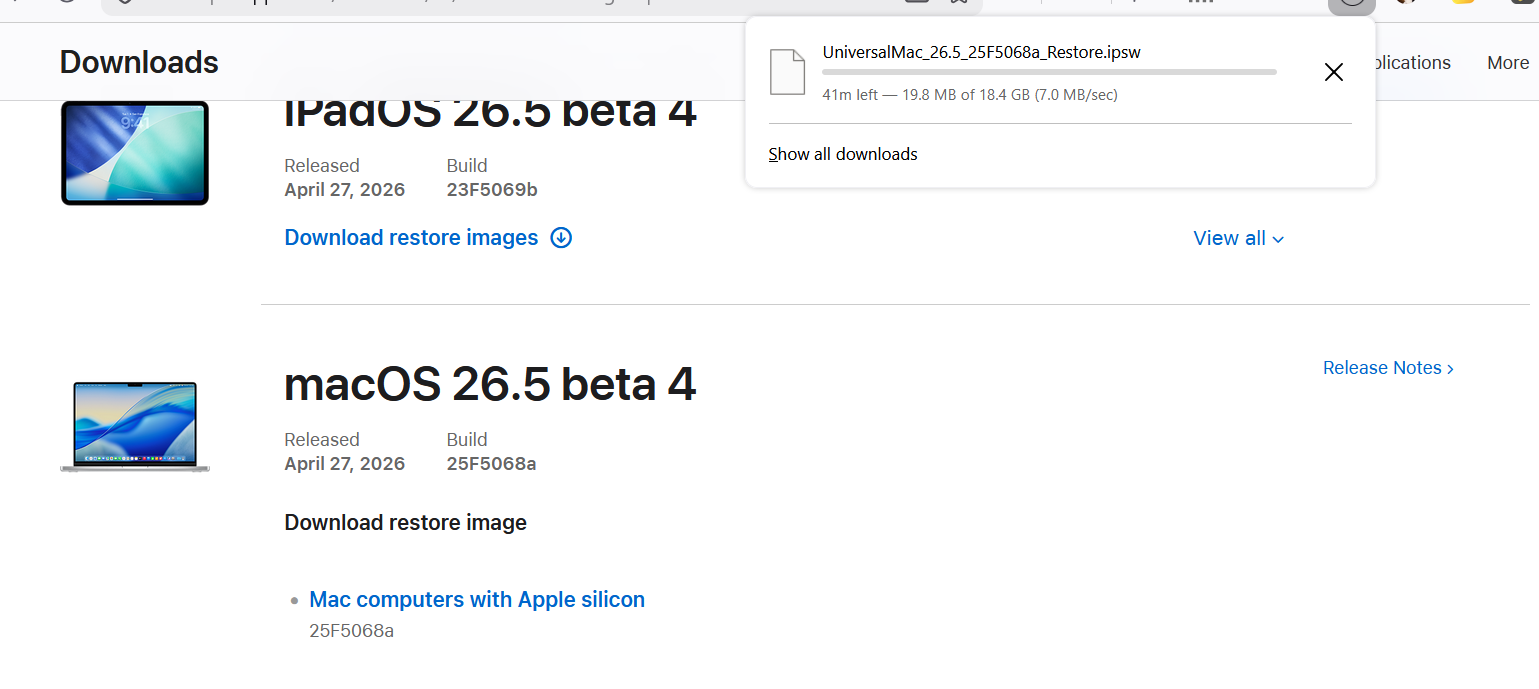Screen dimensions: 1539x689
Task: Click the iPad device thumbnail image
Action: (x=135, y=153)
